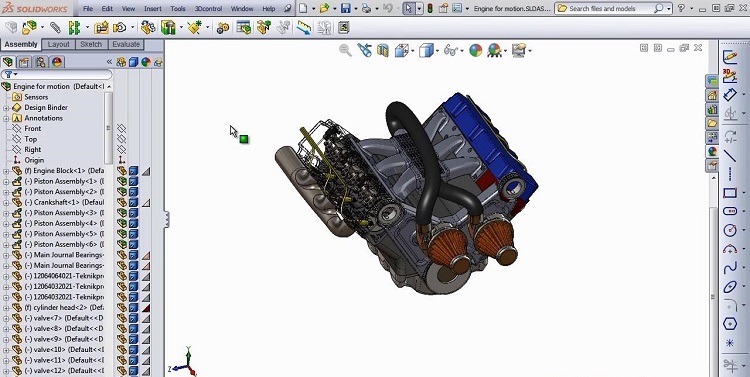Select the Polygon sketch tool
Screen dimensions: 750x377
[x=730, y=324]
